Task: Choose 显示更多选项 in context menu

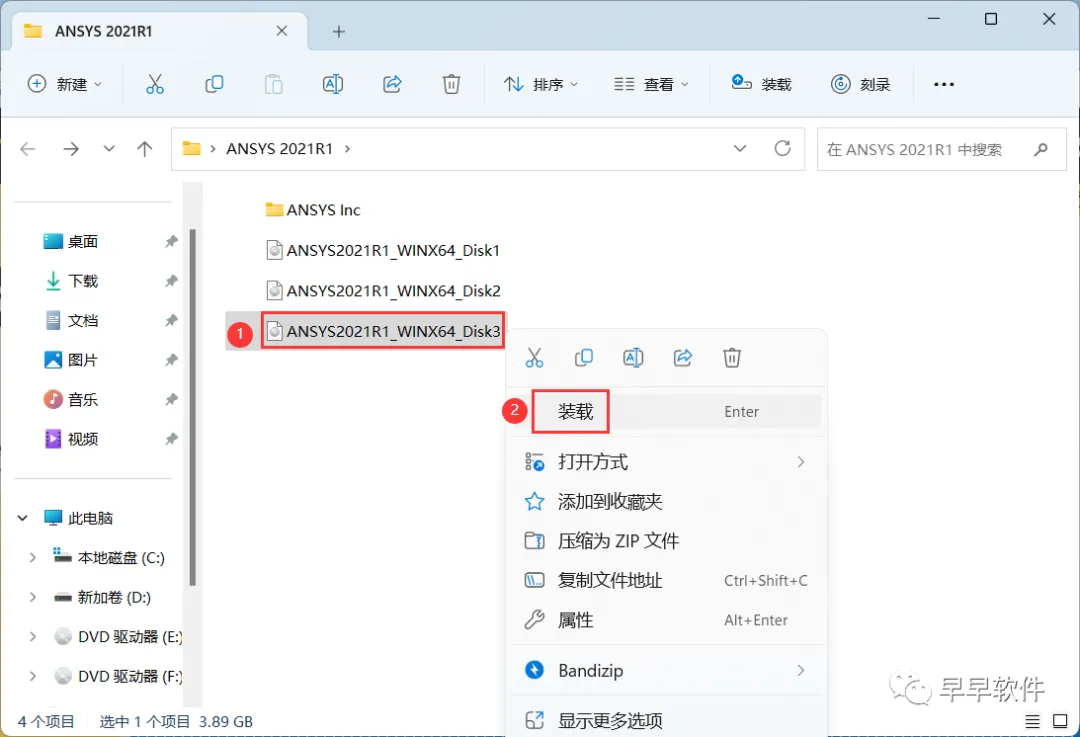Action: pyautogui.click(x=667, y=720)
